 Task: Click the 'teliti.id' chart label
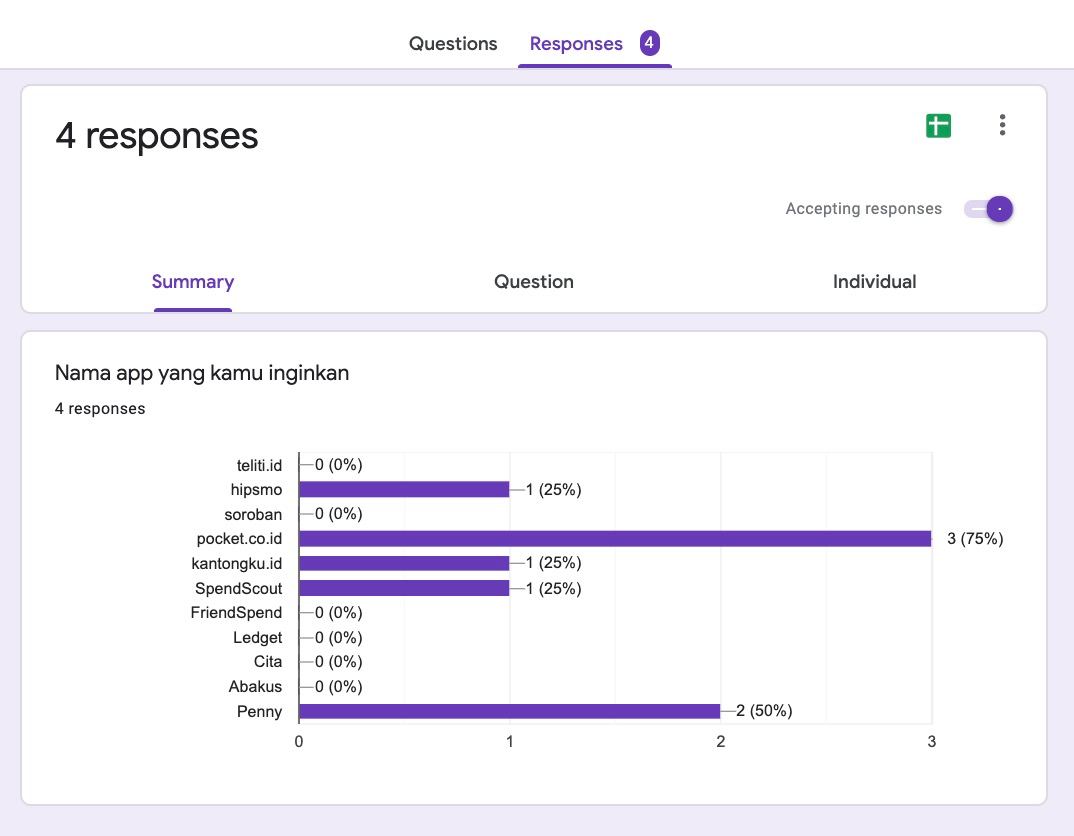259,466
